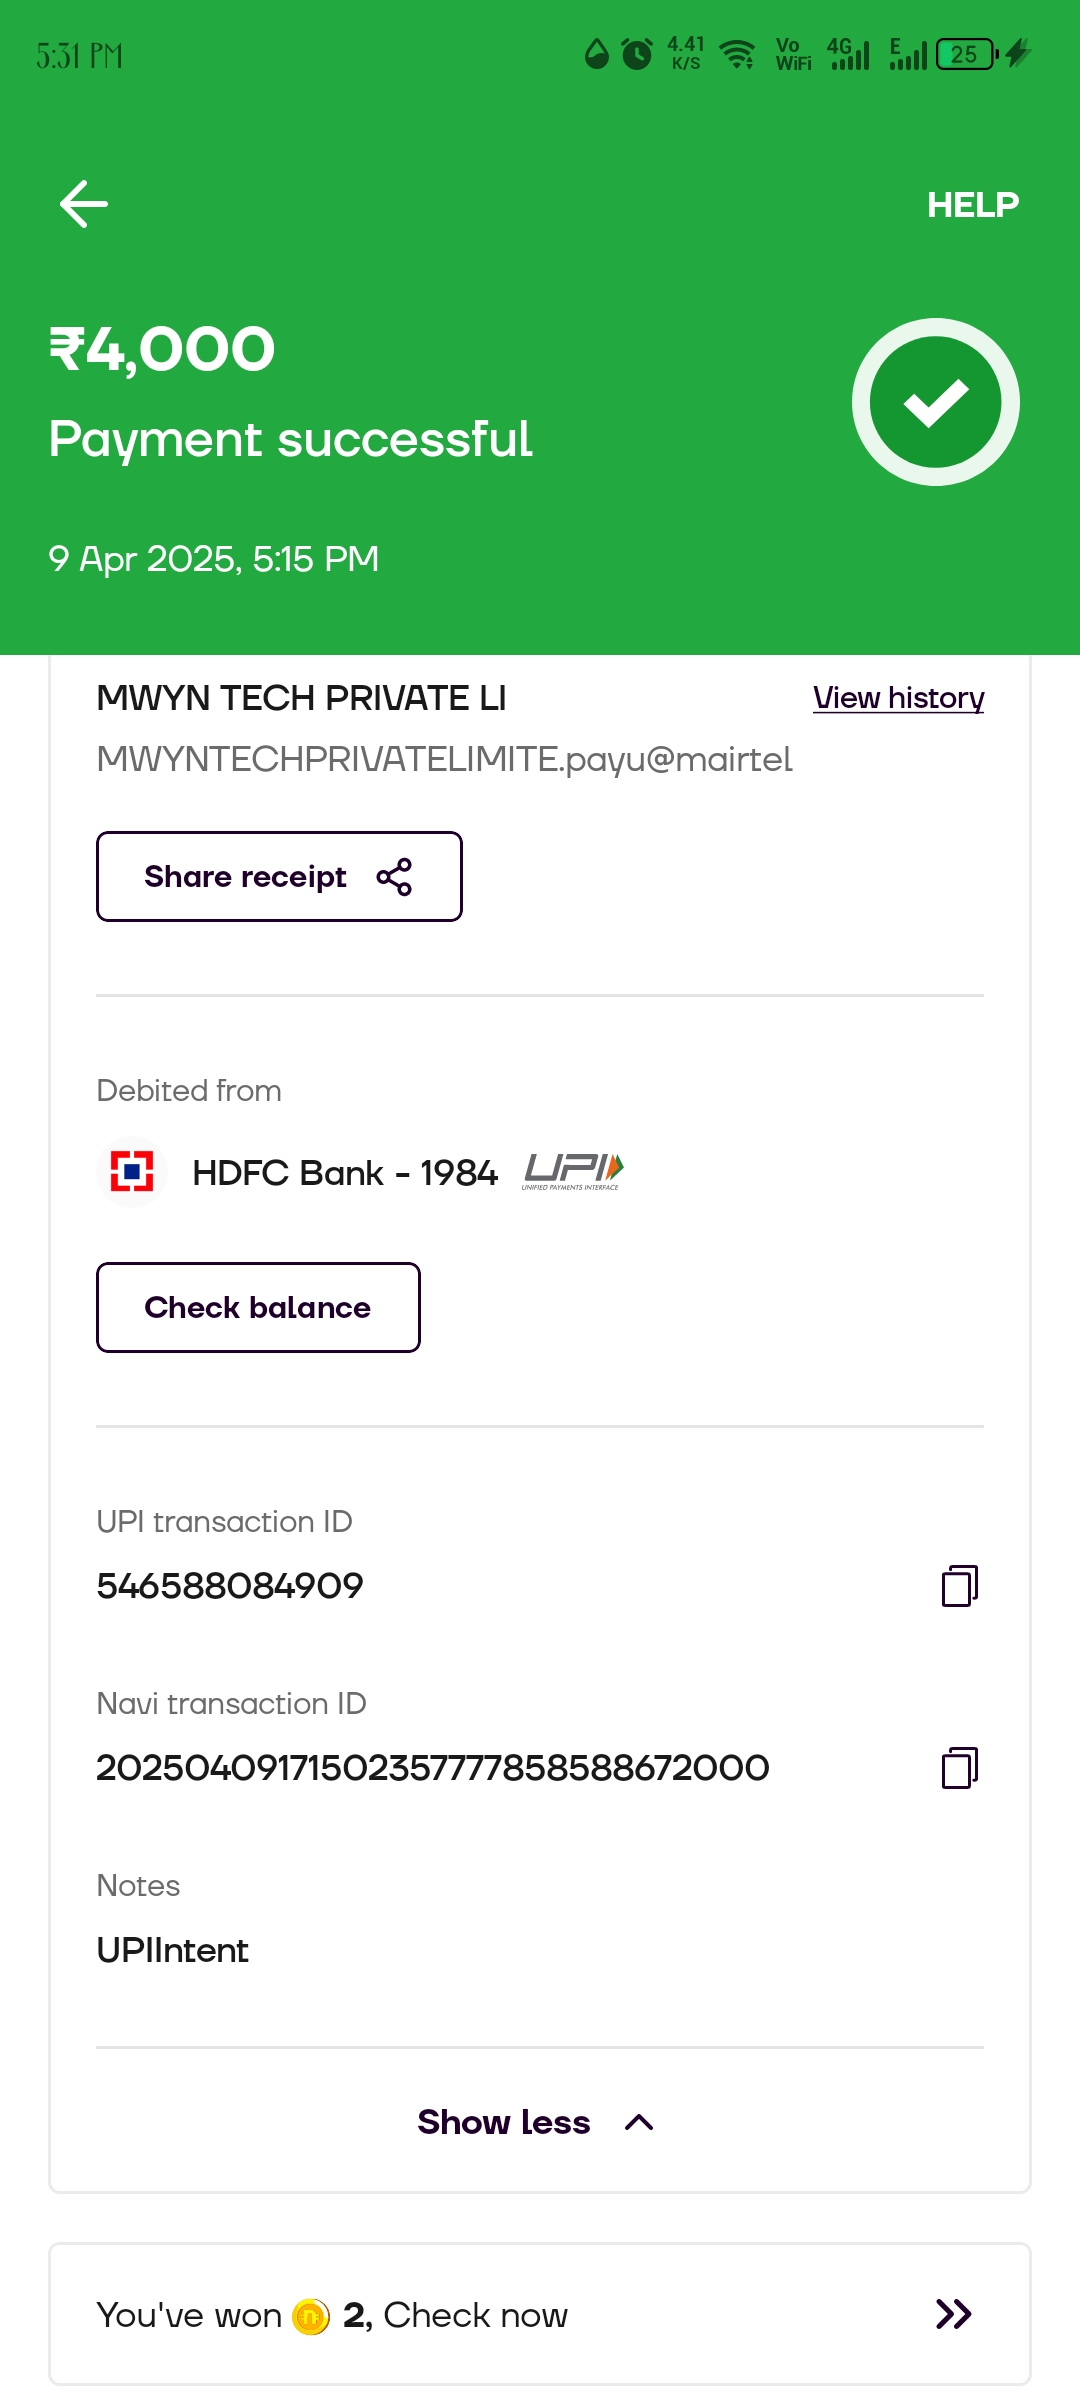
Task: Tap the green success checkmark icon
Action: [935, 402]
